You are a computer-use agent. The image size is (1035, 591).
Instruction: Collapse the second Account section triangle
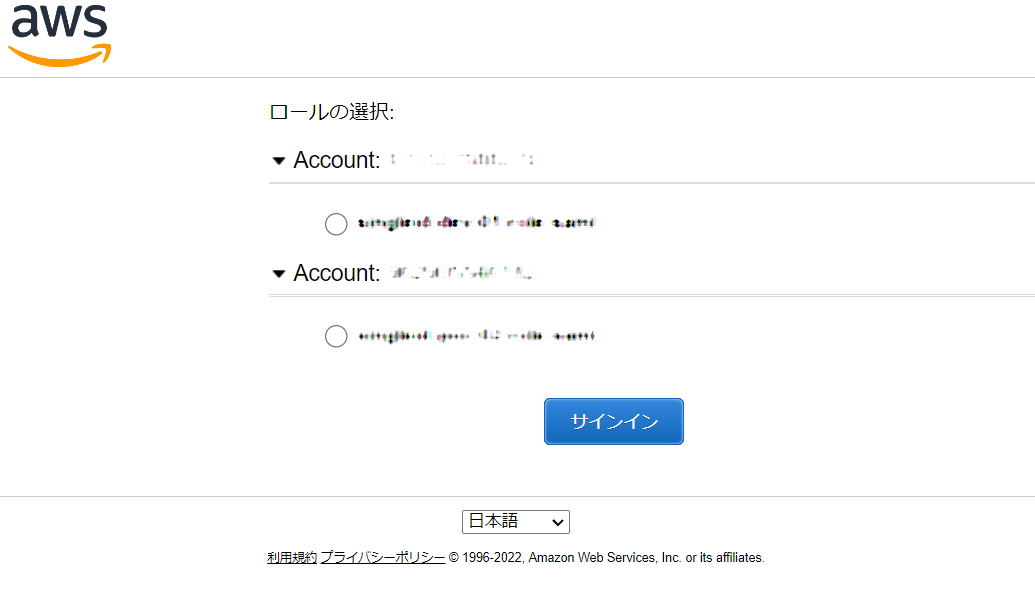[x=279, y=274]
